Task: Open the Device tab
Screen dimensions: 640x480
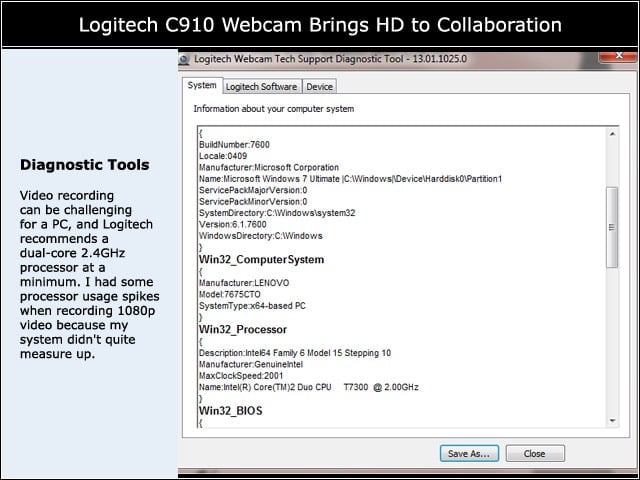Action: tap(320, 87)
